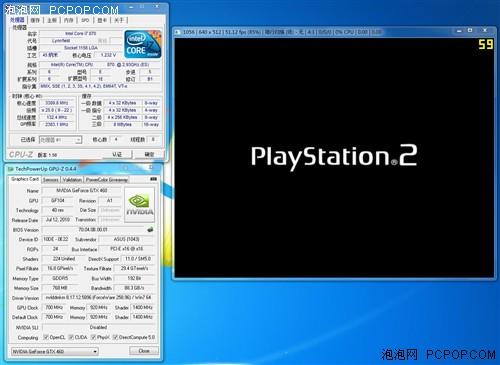Click the GPU-Z screenshot camera icon
The image size is (500, 365).
pyautogui.click(x=153, y=179)
